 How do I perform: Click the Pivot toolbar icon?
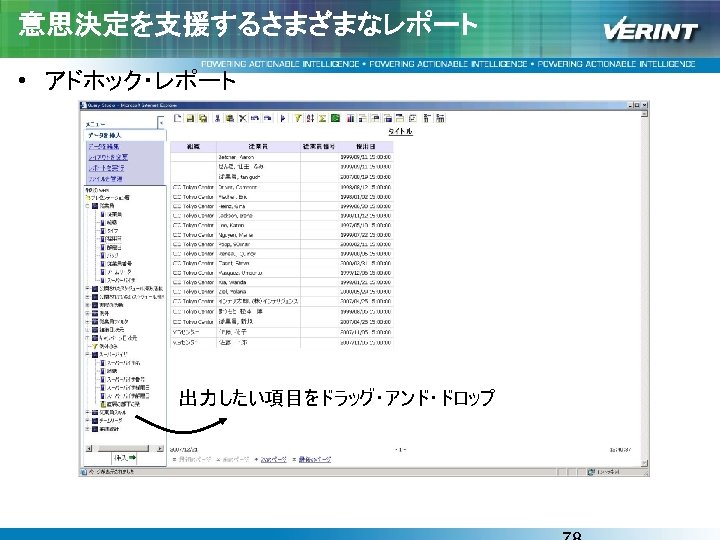(375, 118)
